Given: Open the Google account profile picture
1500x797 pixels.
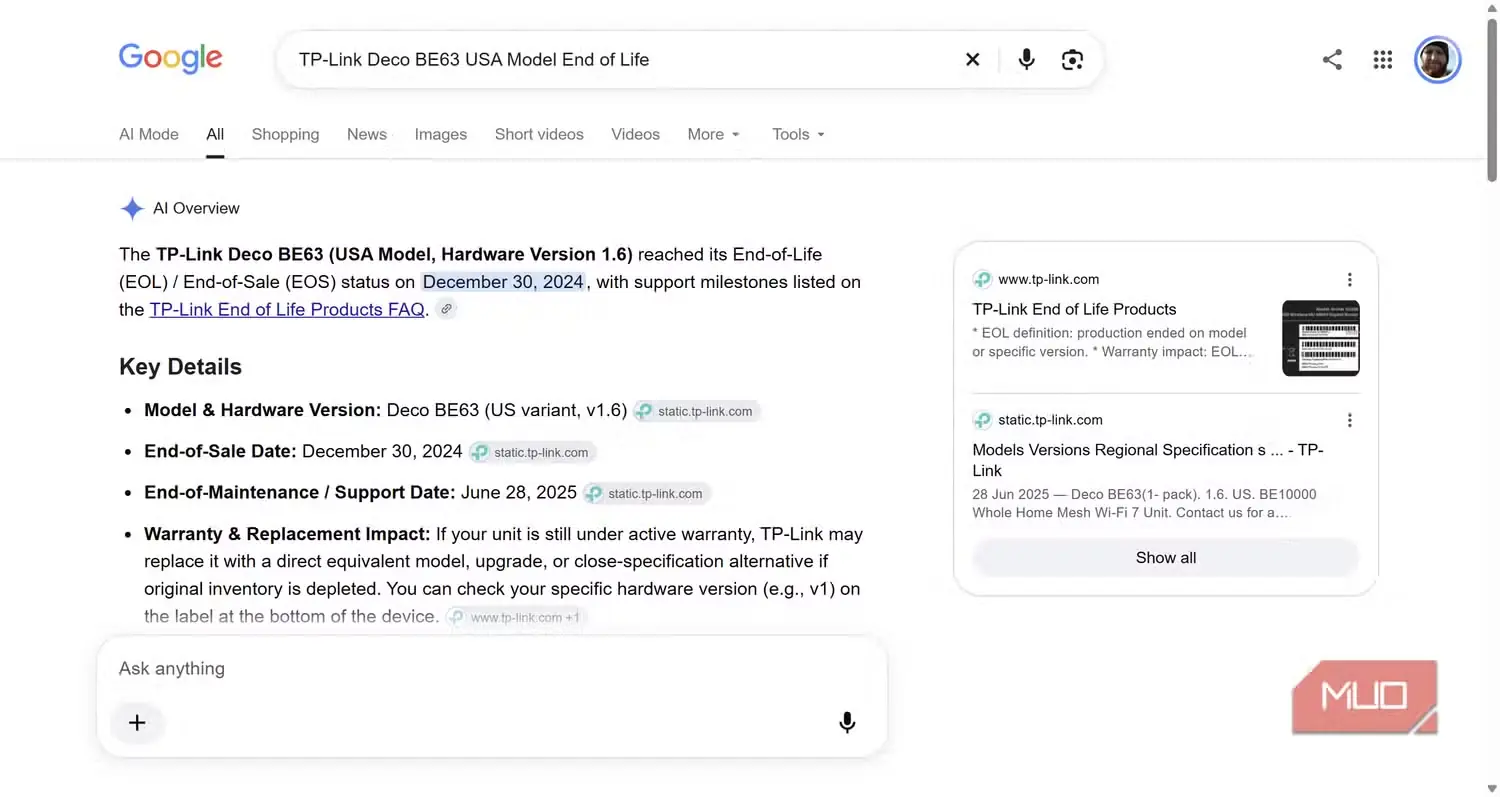Looking at the screenshot, I should [1438, 60].
